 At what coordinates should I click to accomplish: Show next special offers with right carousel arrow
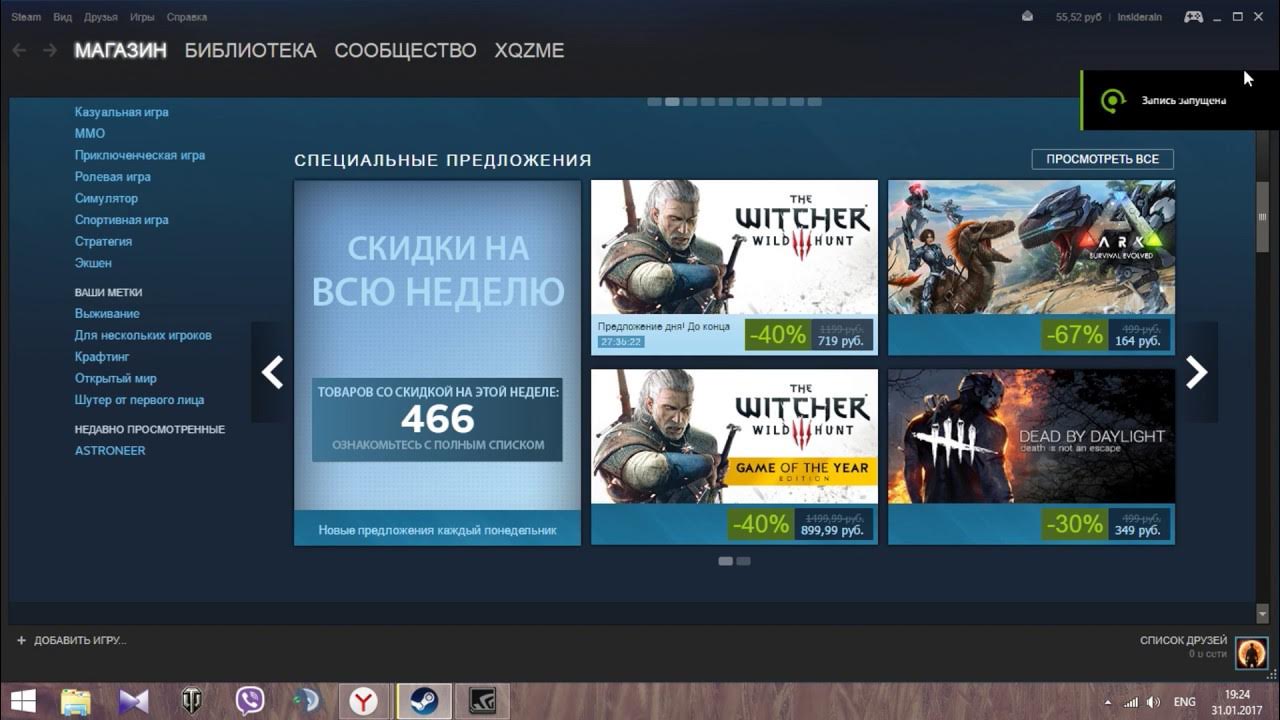pyautogui.click(x=1197, y=372)
